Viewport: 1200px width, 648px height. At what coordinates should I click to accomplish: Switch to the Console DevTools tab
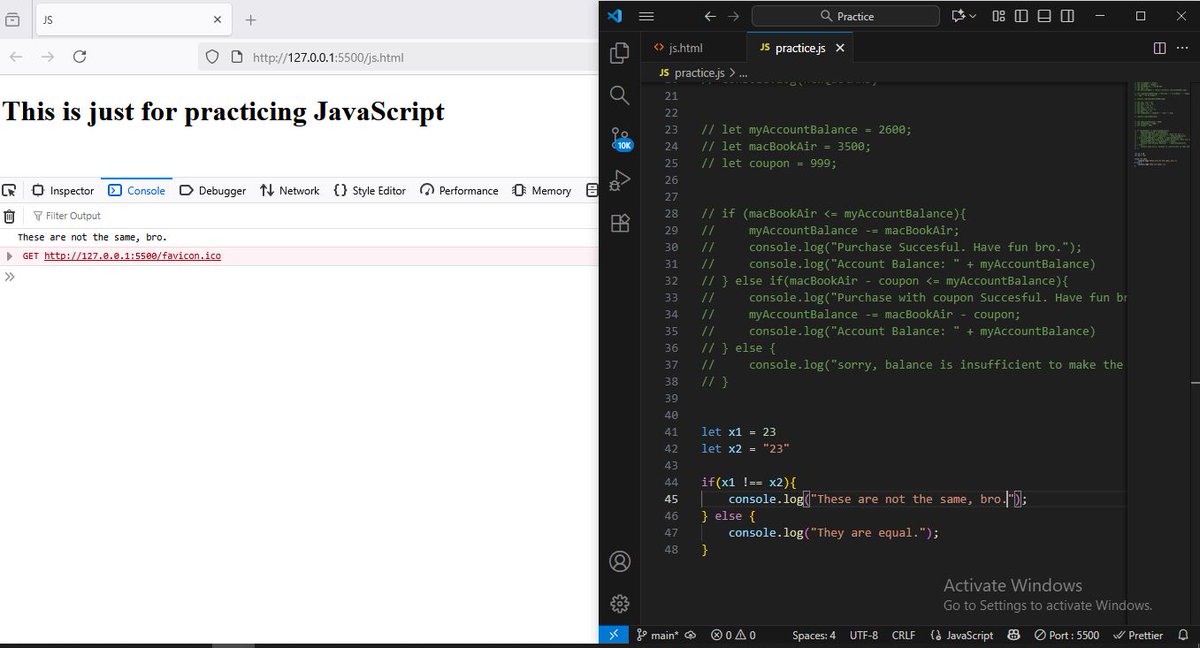tap(137, 190)
